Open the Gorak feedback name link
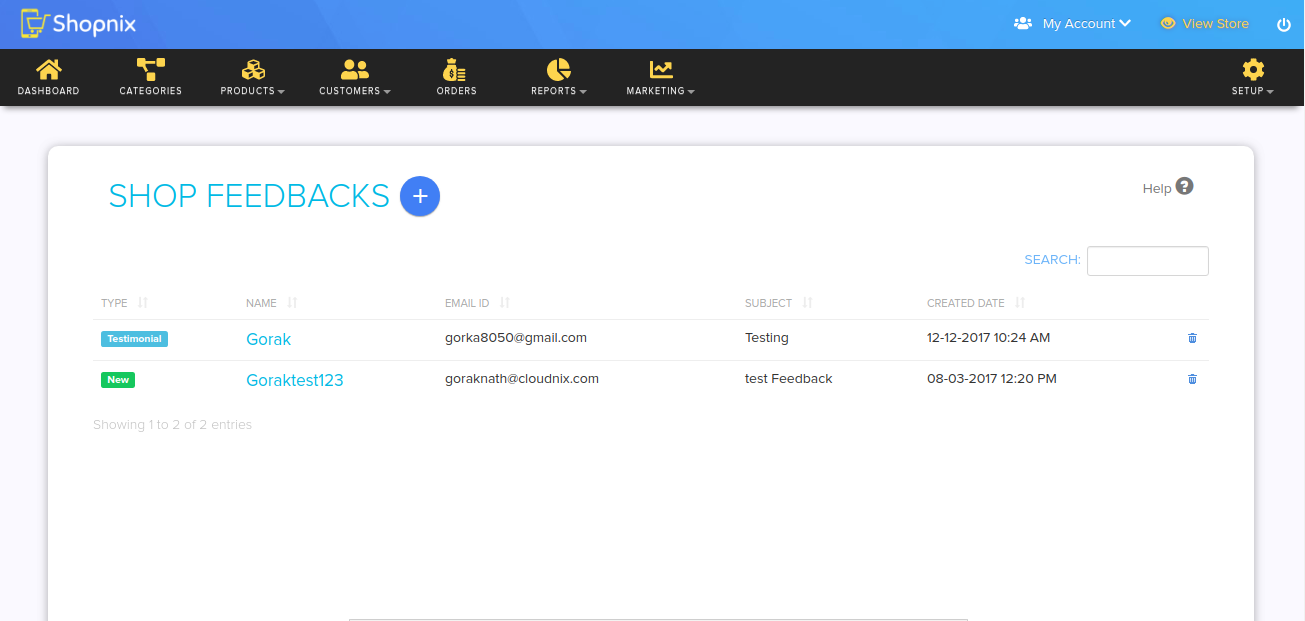Image resolution: width=1305 pixels, height=621 pixels. click(x=269, y=339)
